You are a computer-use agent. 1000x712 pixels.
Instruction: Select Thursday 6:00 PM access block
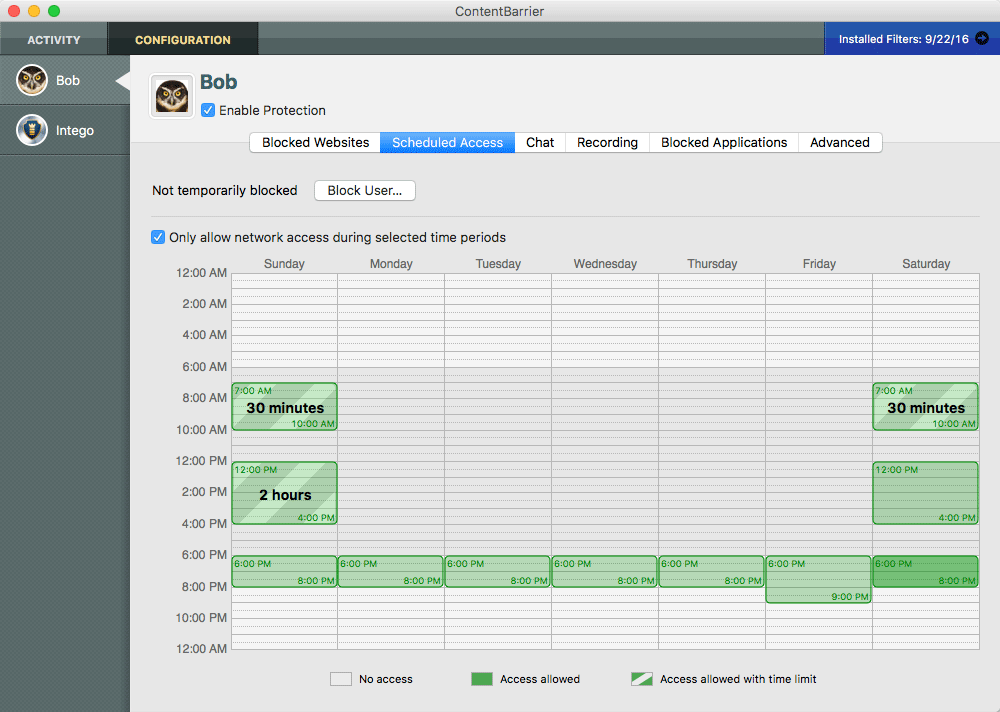[712, 572]
